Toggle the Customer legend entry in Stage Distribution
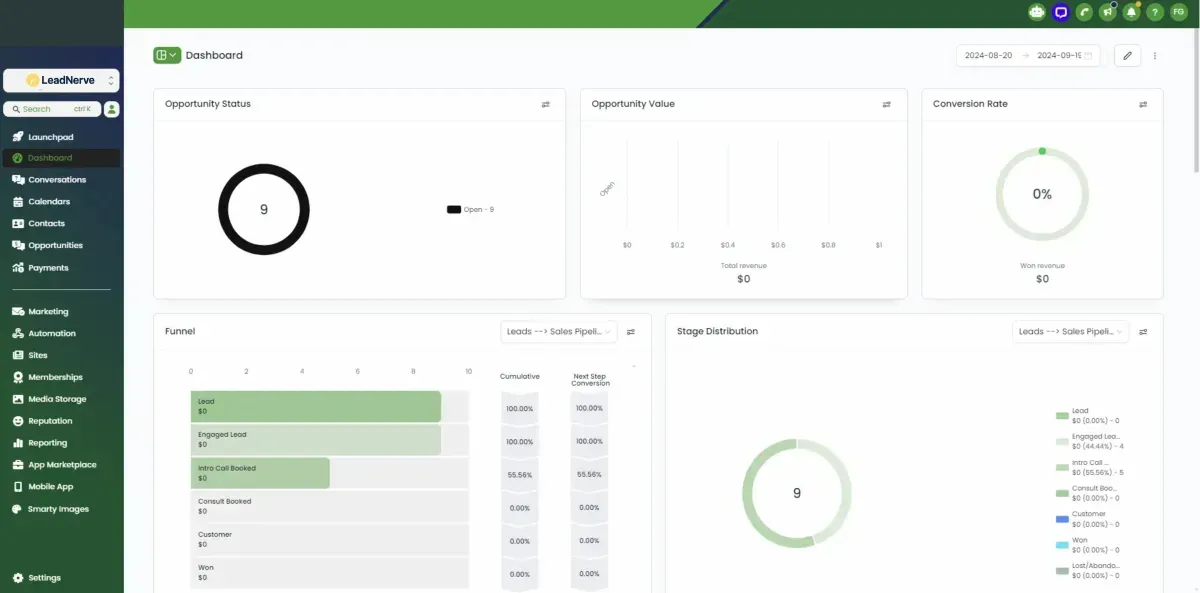The height and width of the screenshot is (593, 1200). click(x=1087, y=518)
